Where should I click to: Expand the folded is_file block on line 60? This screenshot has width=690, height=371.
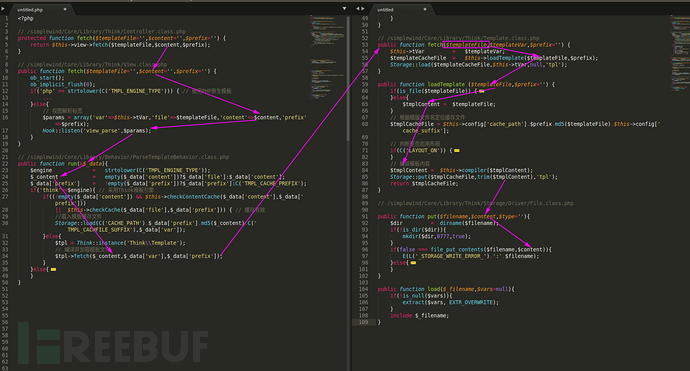click(x=481, y=91)
